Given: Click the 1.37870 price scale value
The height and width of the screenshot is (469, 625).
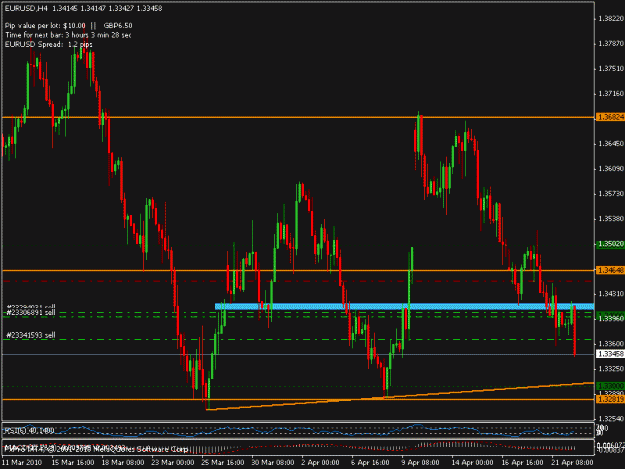Looking at the screenshot, I should pos(611,43).
